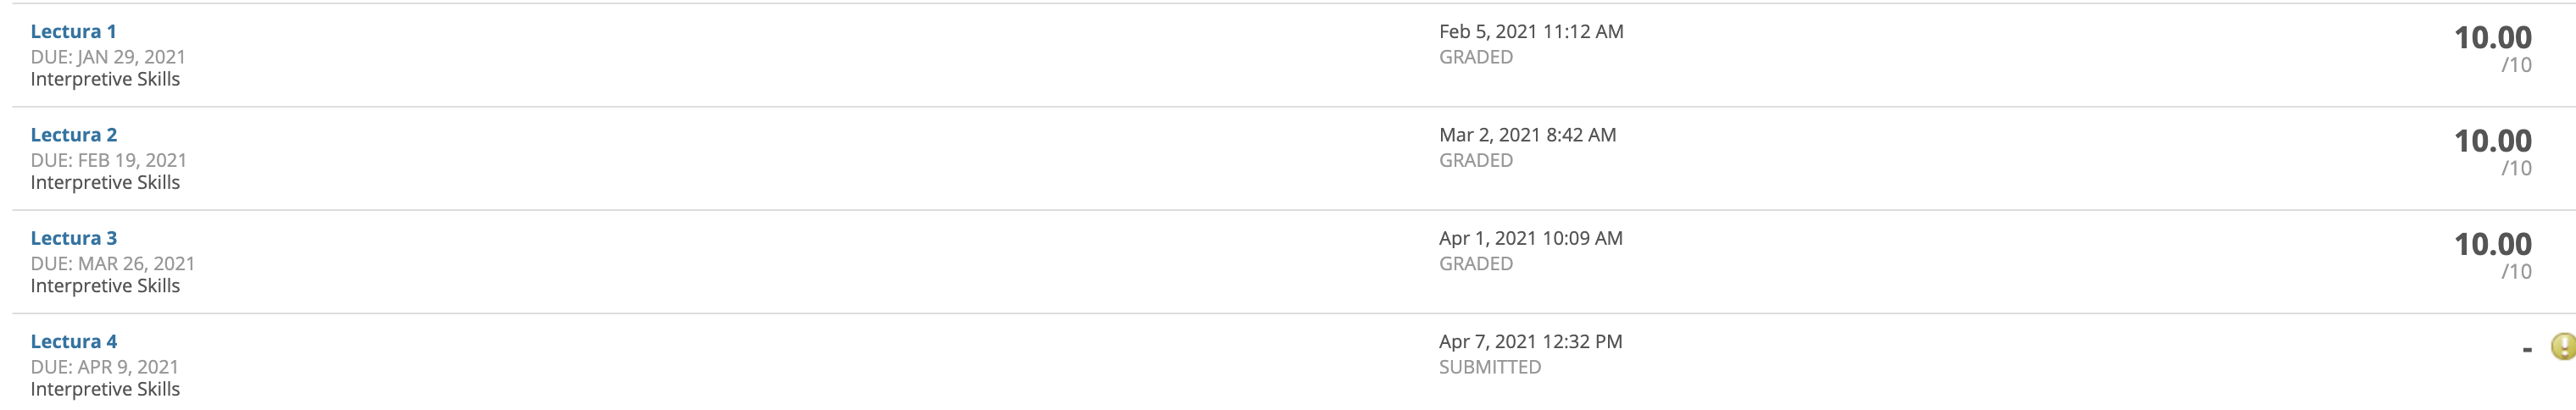2576x410 pixels.
Task: Open the Lectura 1 assignment link
Action: tap(73, 31)
